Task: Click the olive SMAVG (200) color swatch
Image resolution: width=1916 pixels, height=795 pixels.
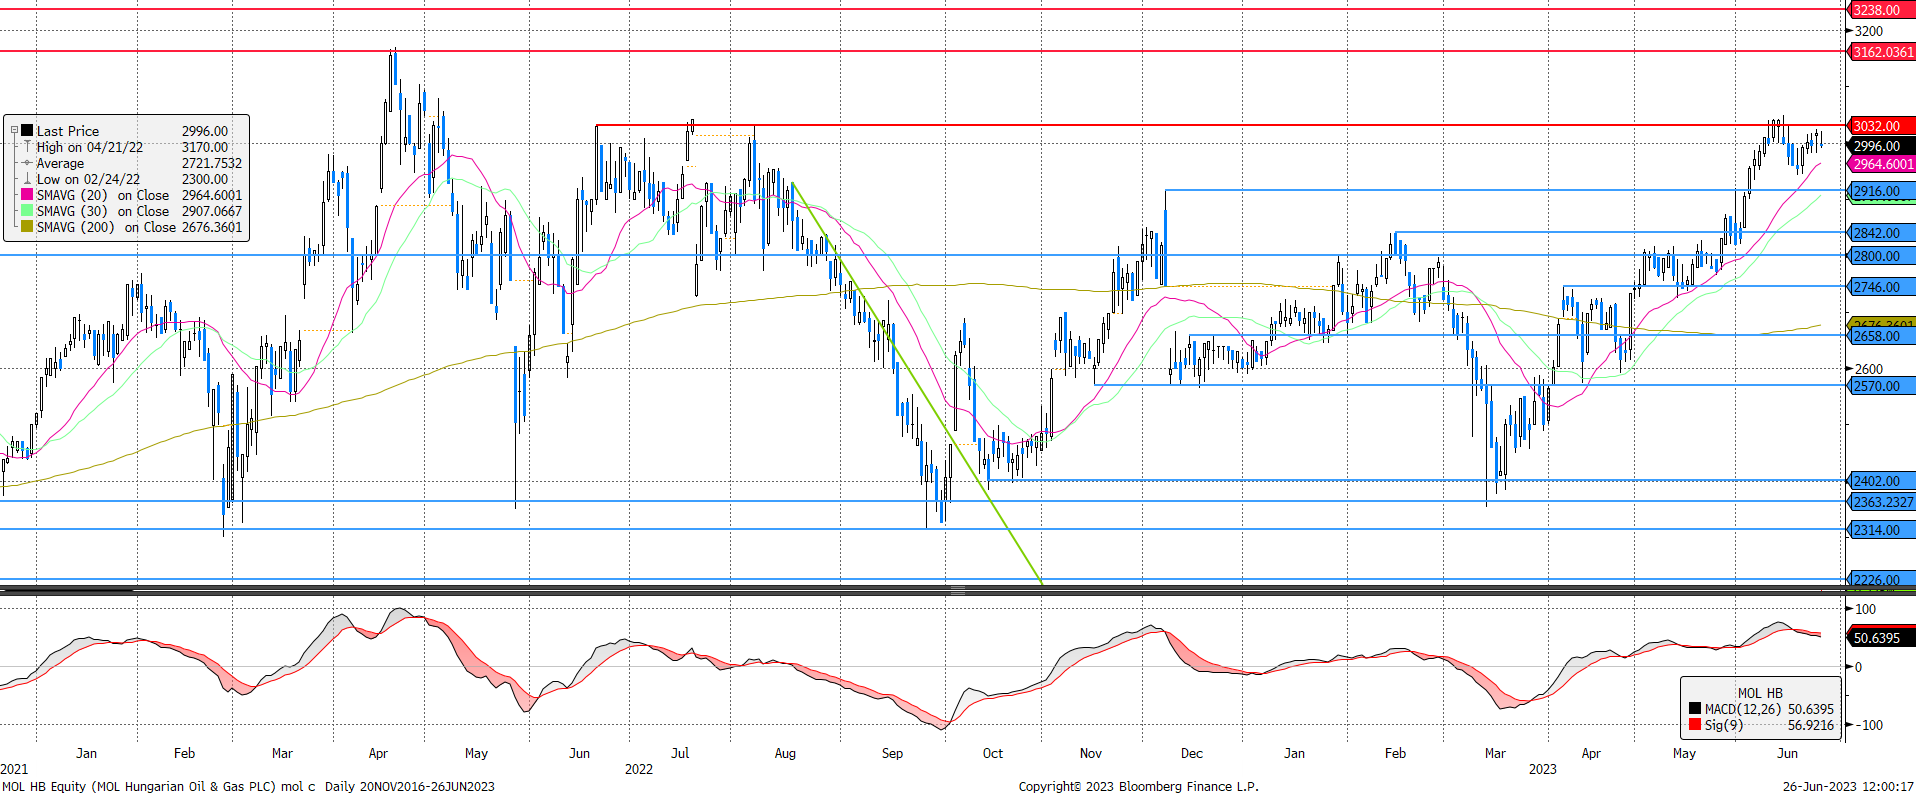Action: [27, 227]
